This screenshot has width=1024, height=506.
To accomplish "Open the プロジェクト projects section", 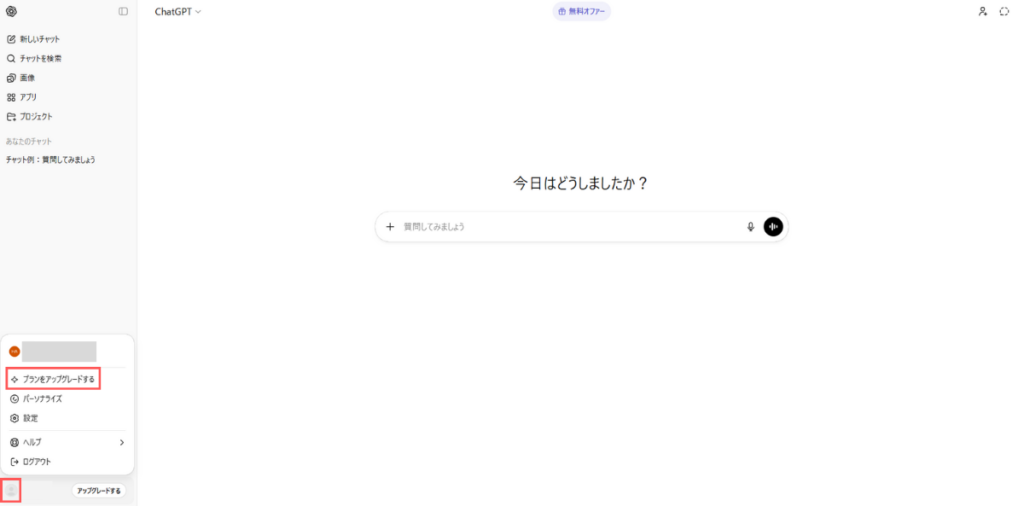I will [x=36, y=117].
